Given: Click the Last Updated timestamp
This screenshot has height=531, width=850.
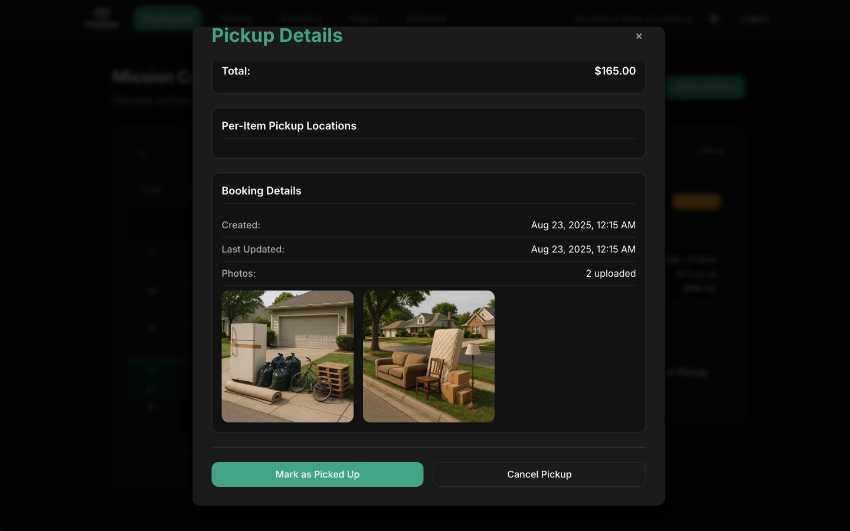Looking at the screenshot, I should (x=583, y=249).
